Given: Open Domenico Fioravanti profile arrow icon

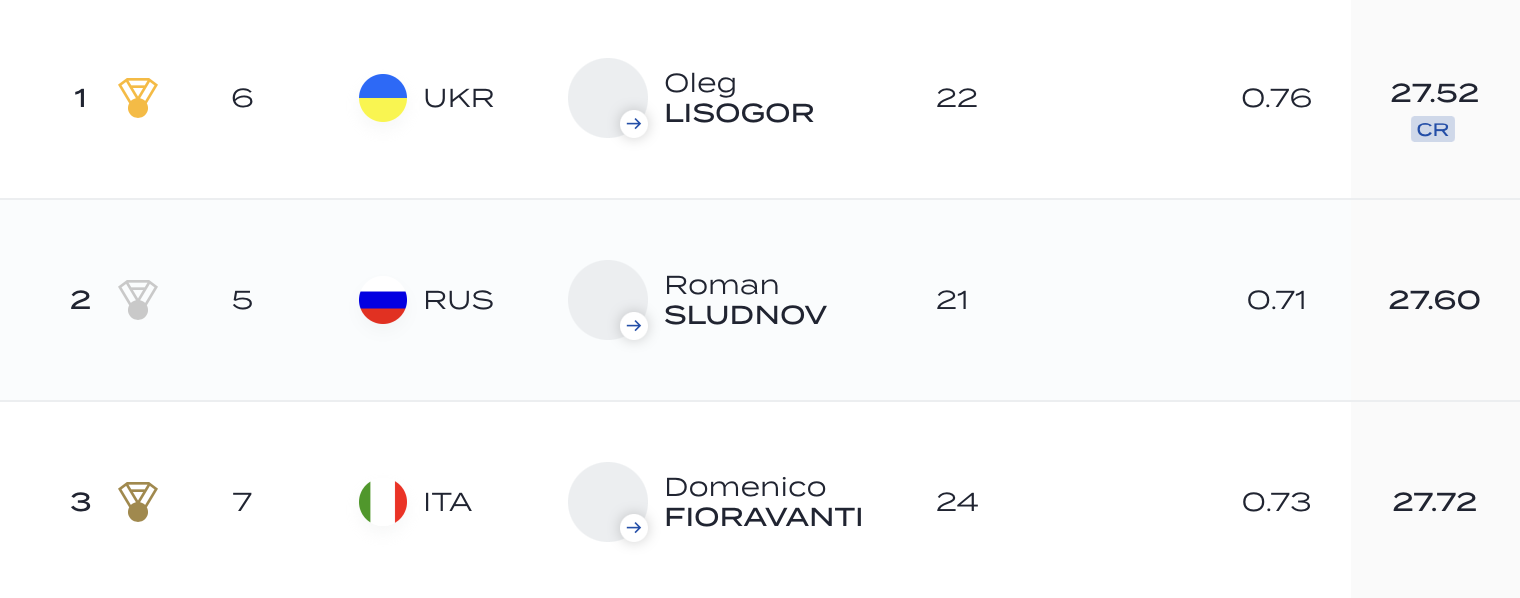Looking at the screenshot, I should [634, 528].
